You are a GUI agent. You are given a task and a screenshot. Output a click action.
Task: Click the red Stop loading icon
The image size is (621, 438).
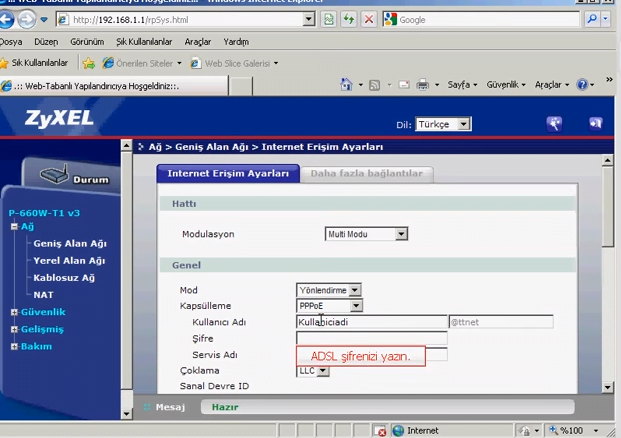(369, 19)
